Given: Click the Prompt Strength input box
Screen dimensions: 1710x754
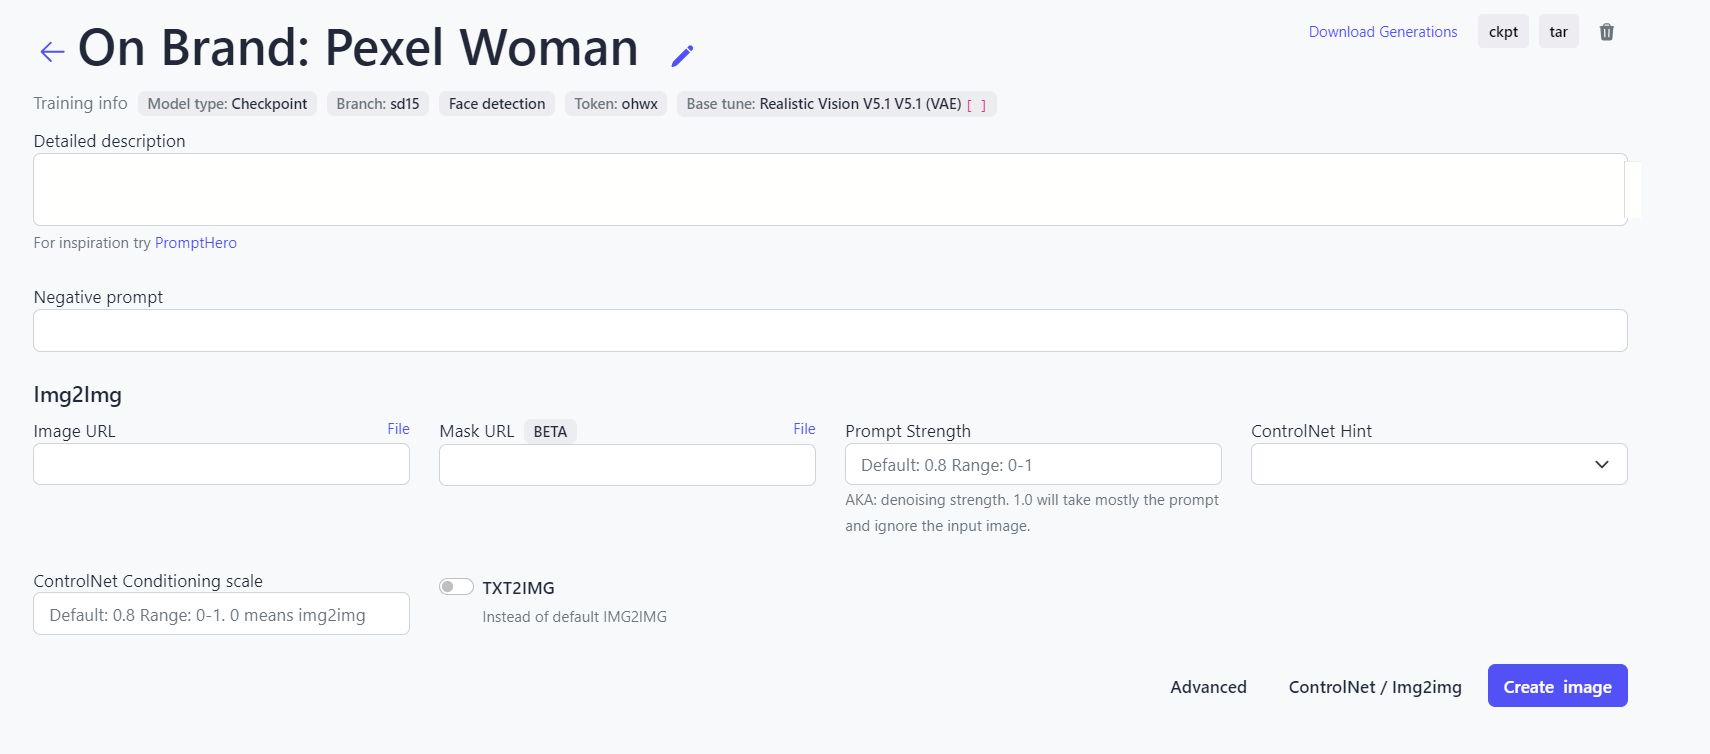Looking at the screenshot, I should click(1032, 465).
